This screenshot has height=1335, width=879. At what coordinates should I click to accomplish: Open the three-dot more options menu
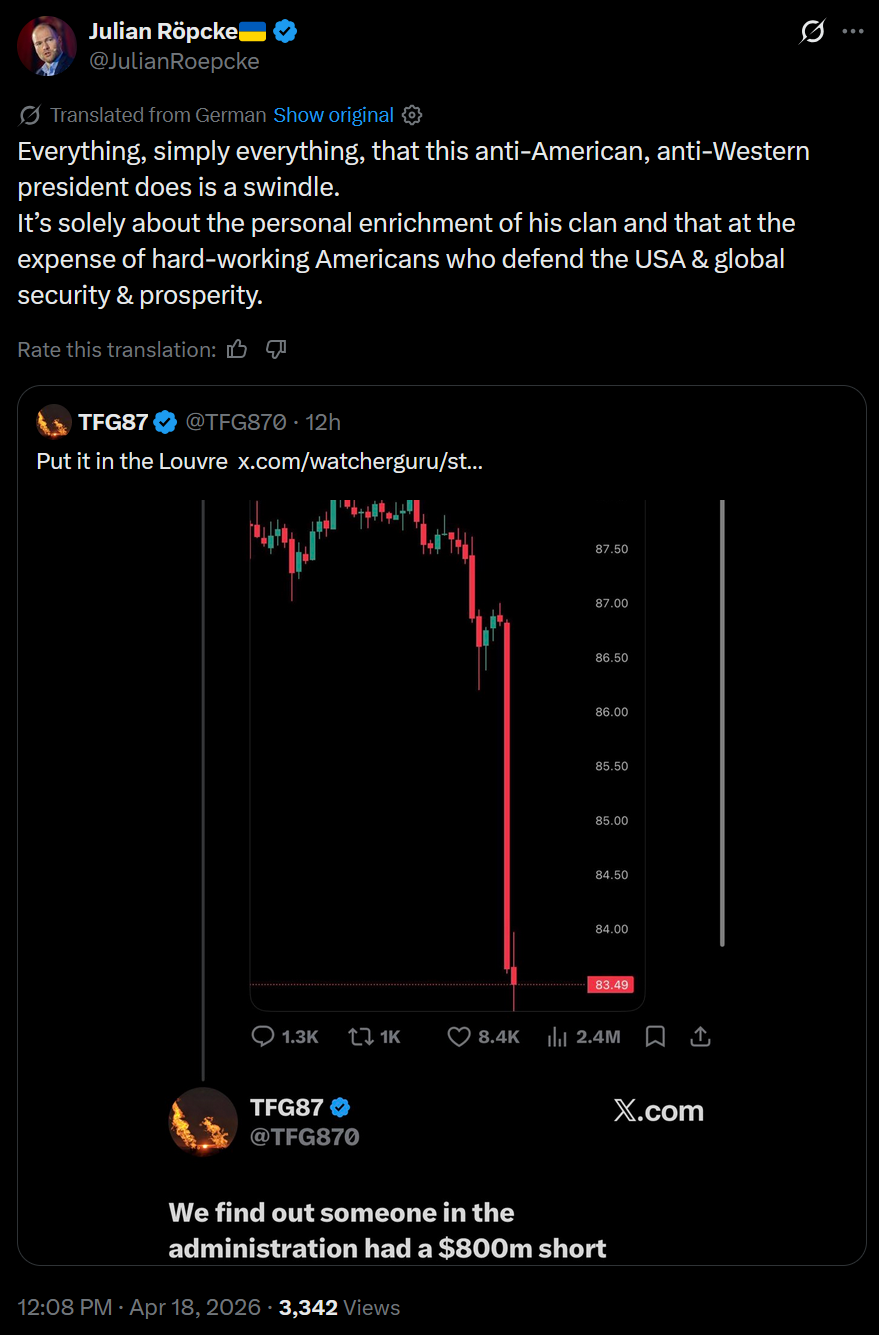coord(852,31)
